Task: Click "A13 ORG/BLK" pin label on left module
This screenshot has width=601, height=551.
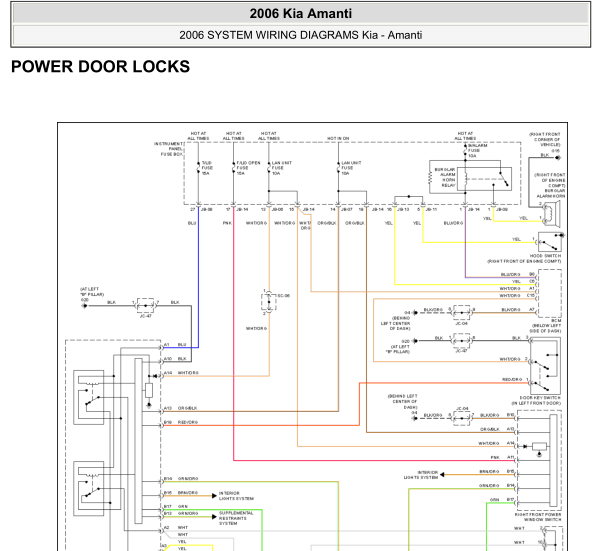Action: (x=180, y=408)
